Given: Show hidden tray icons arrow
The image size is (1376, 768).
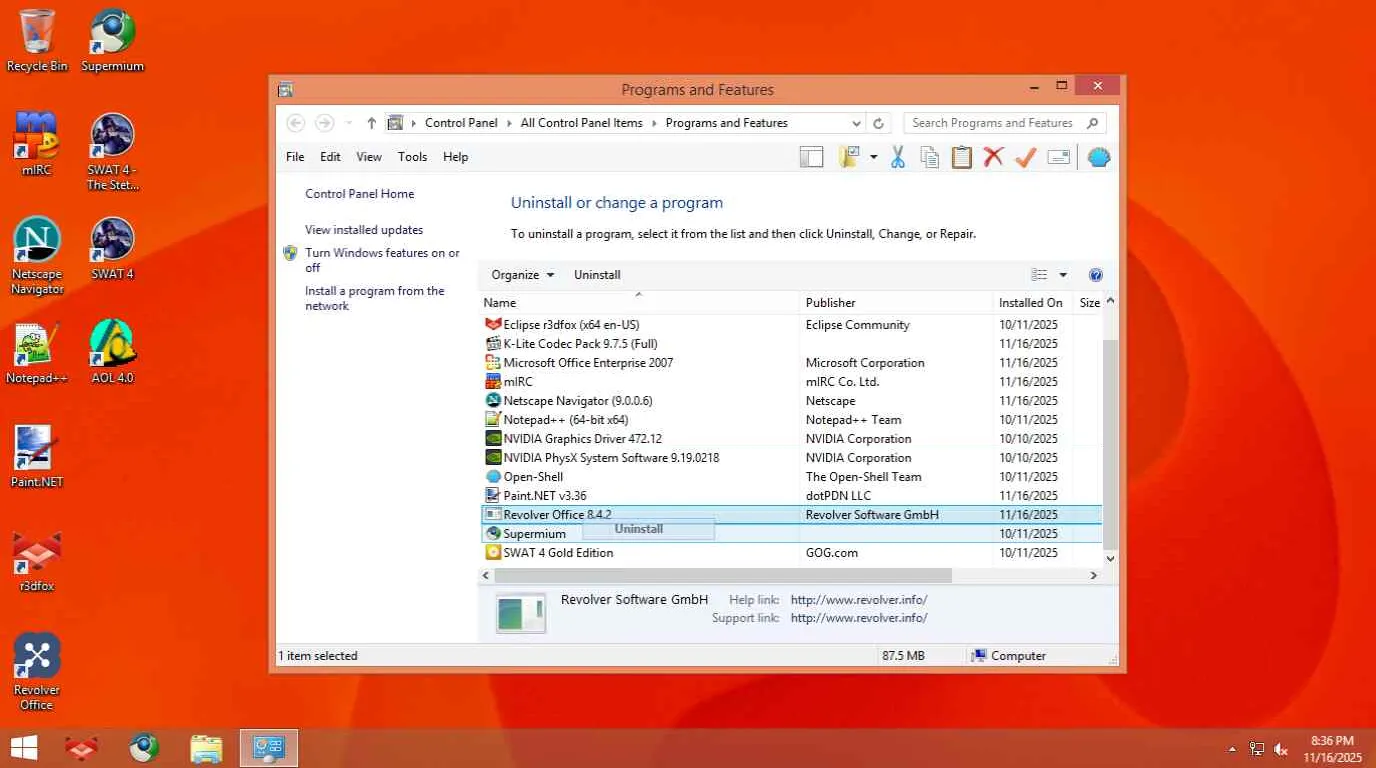Looking at the screenshot, I should click(1234, 749).
